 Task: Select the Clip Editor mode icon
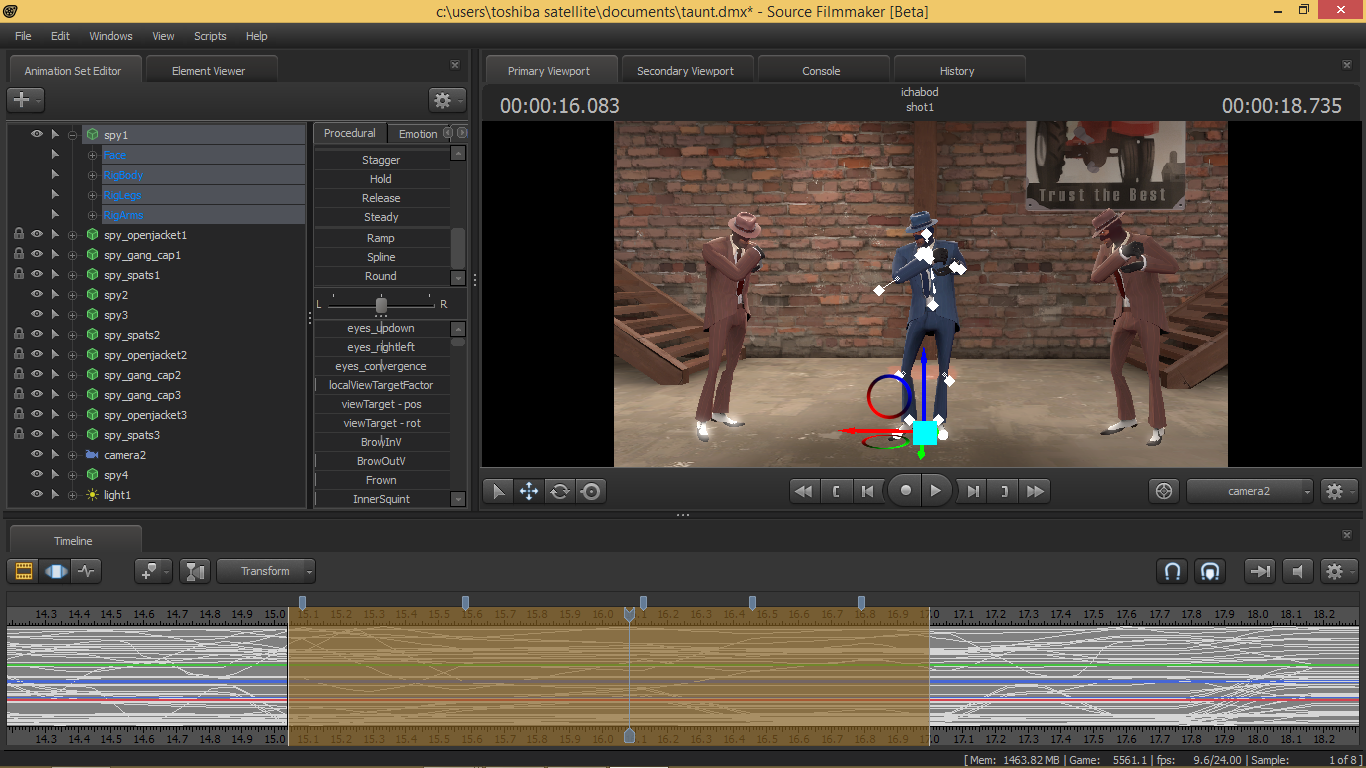(24, 571)
